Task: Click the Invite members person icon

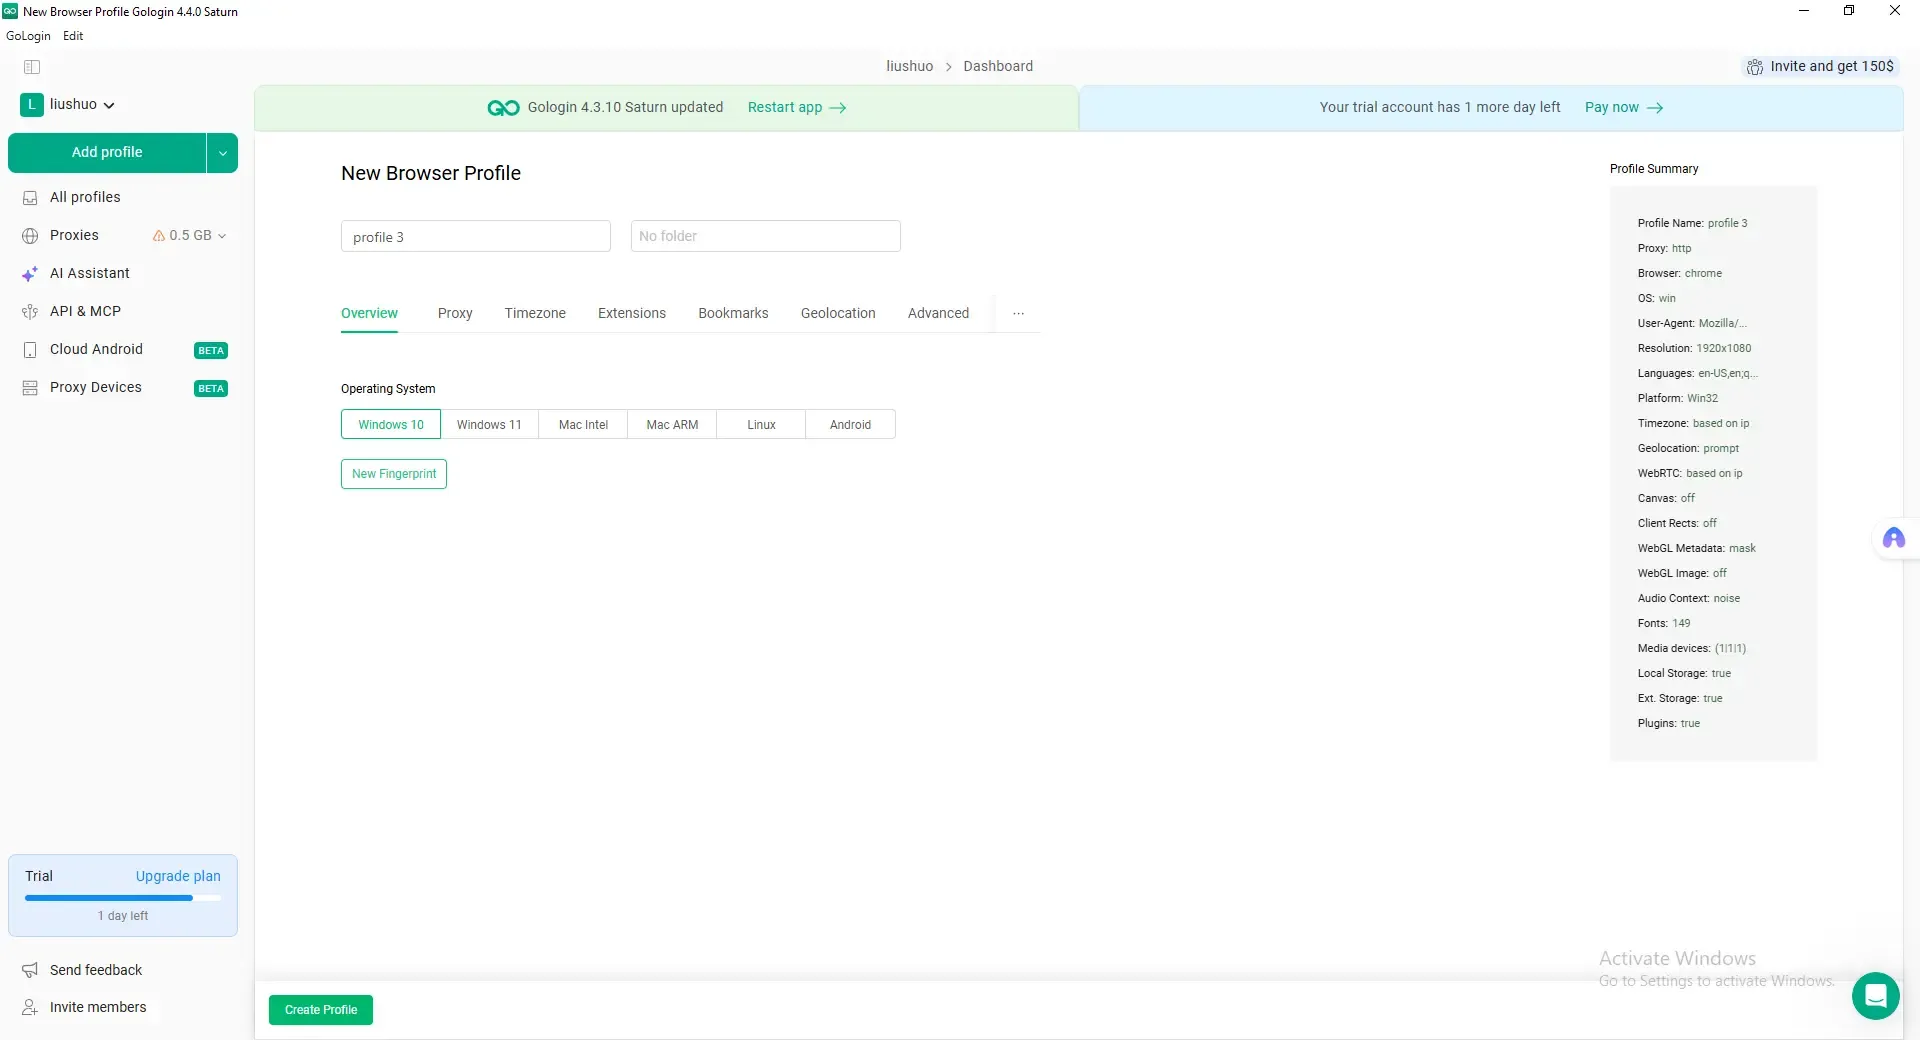Action: 30,1007
